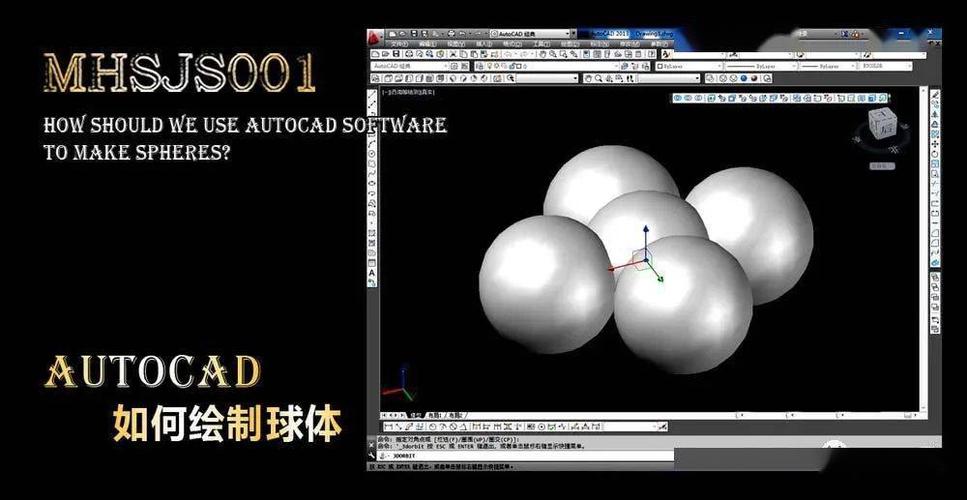Click the horizontal scrollbar below the viewport
The image size is (967, 500).
[700, 414]
